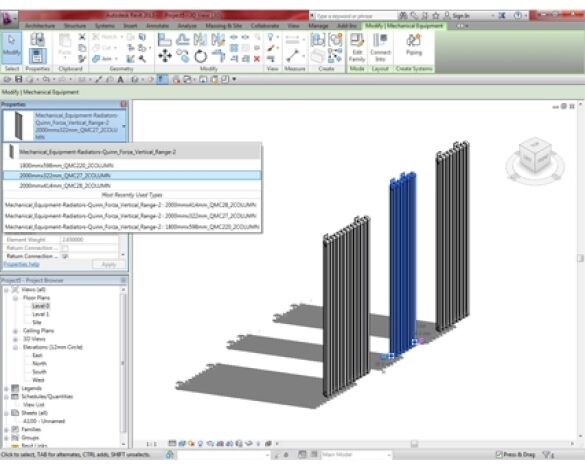Open the Architecture ribbon tab
585x471 pixels.
click(40, 26)
